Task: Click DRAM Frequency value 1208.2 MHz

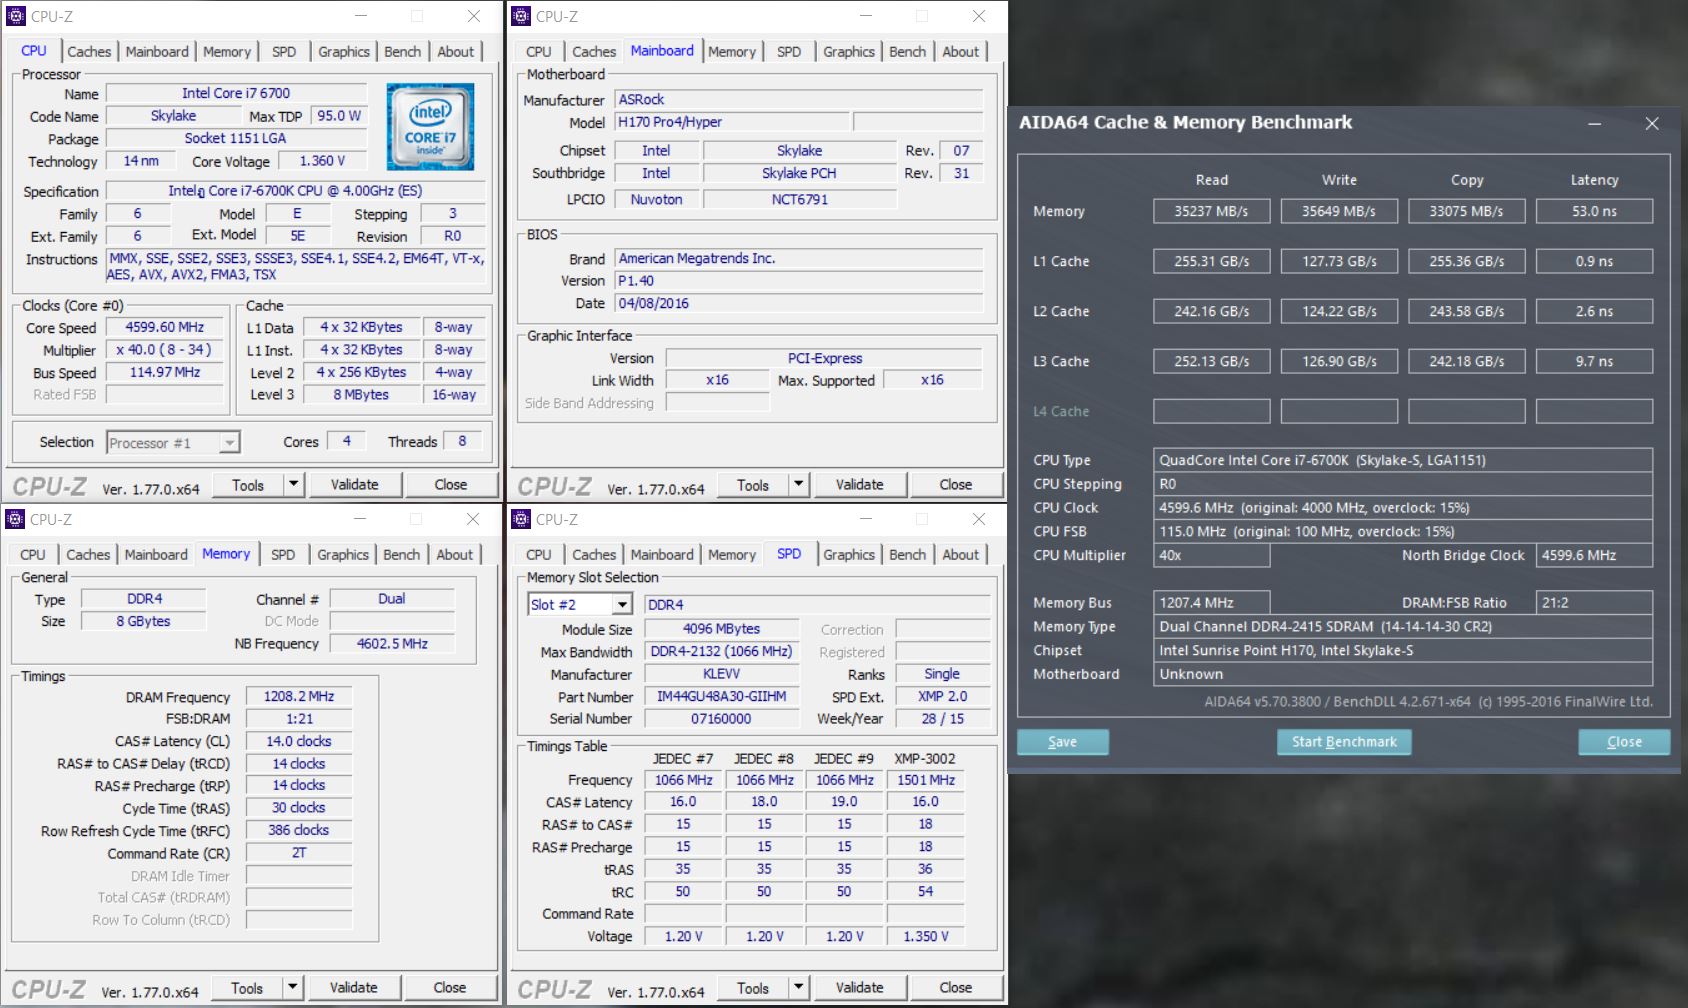Action: [x=299, y=697]
